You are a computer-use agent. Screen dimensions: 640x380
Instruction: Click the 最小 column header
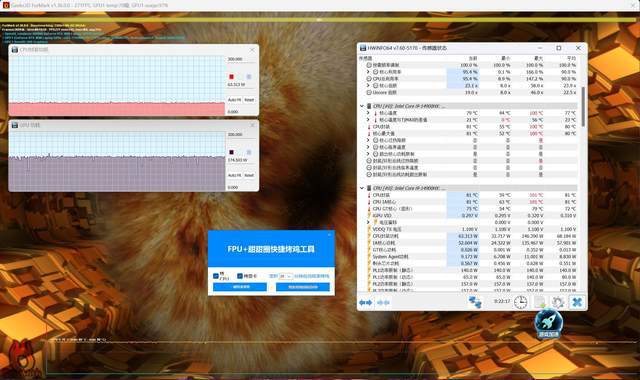pyautogui.click(x=505, y=58)
